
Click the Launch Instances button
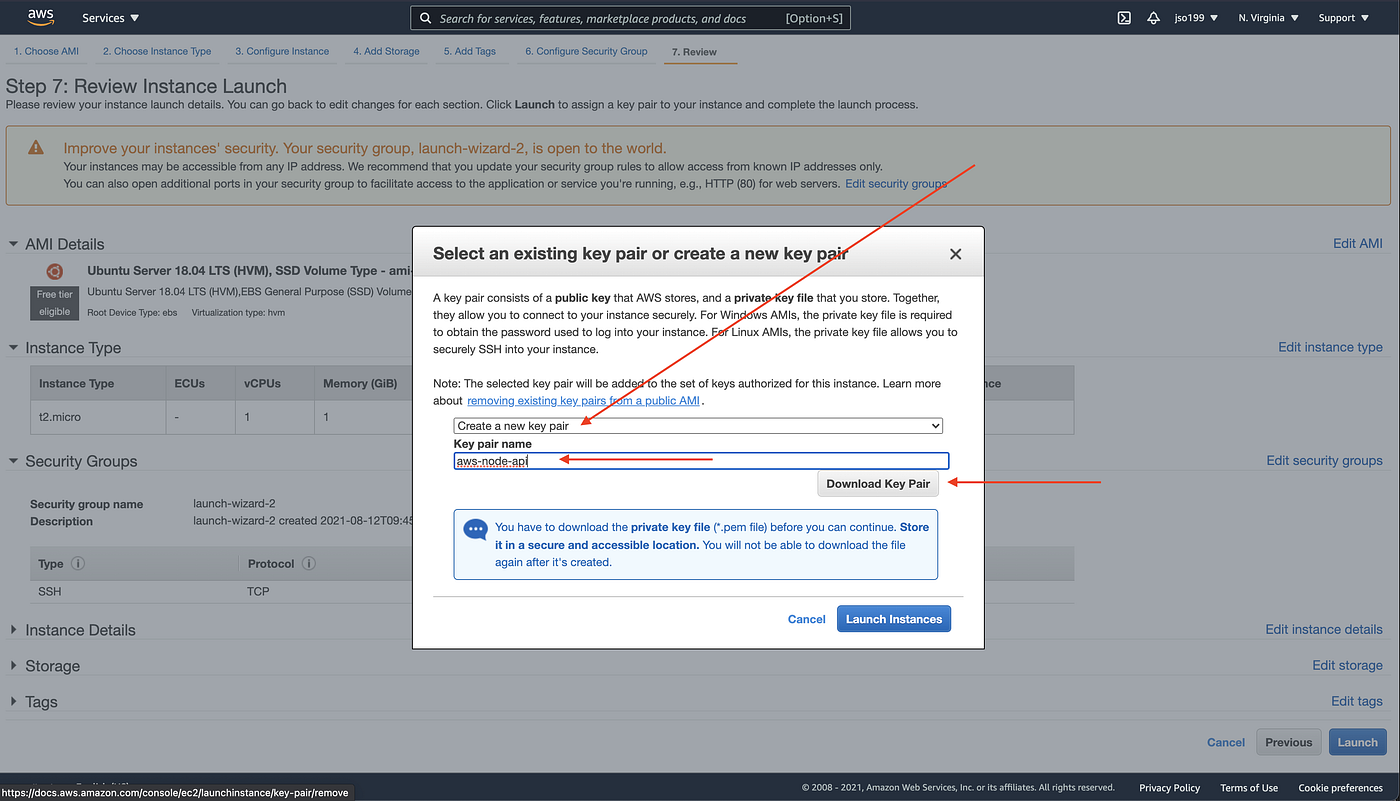[x=893, y=618]
